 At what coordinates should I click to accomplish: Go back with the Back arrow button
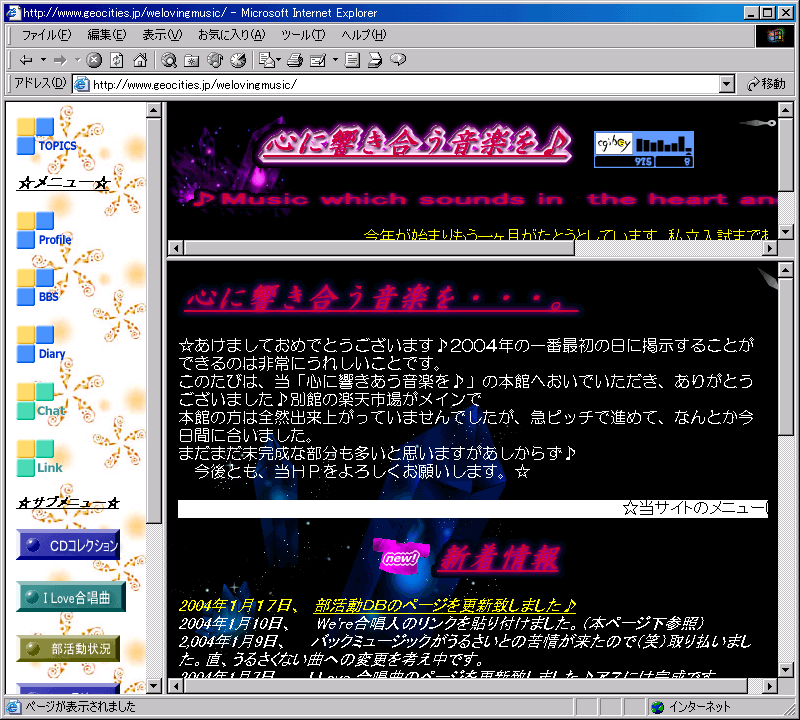tap(26, 60)
